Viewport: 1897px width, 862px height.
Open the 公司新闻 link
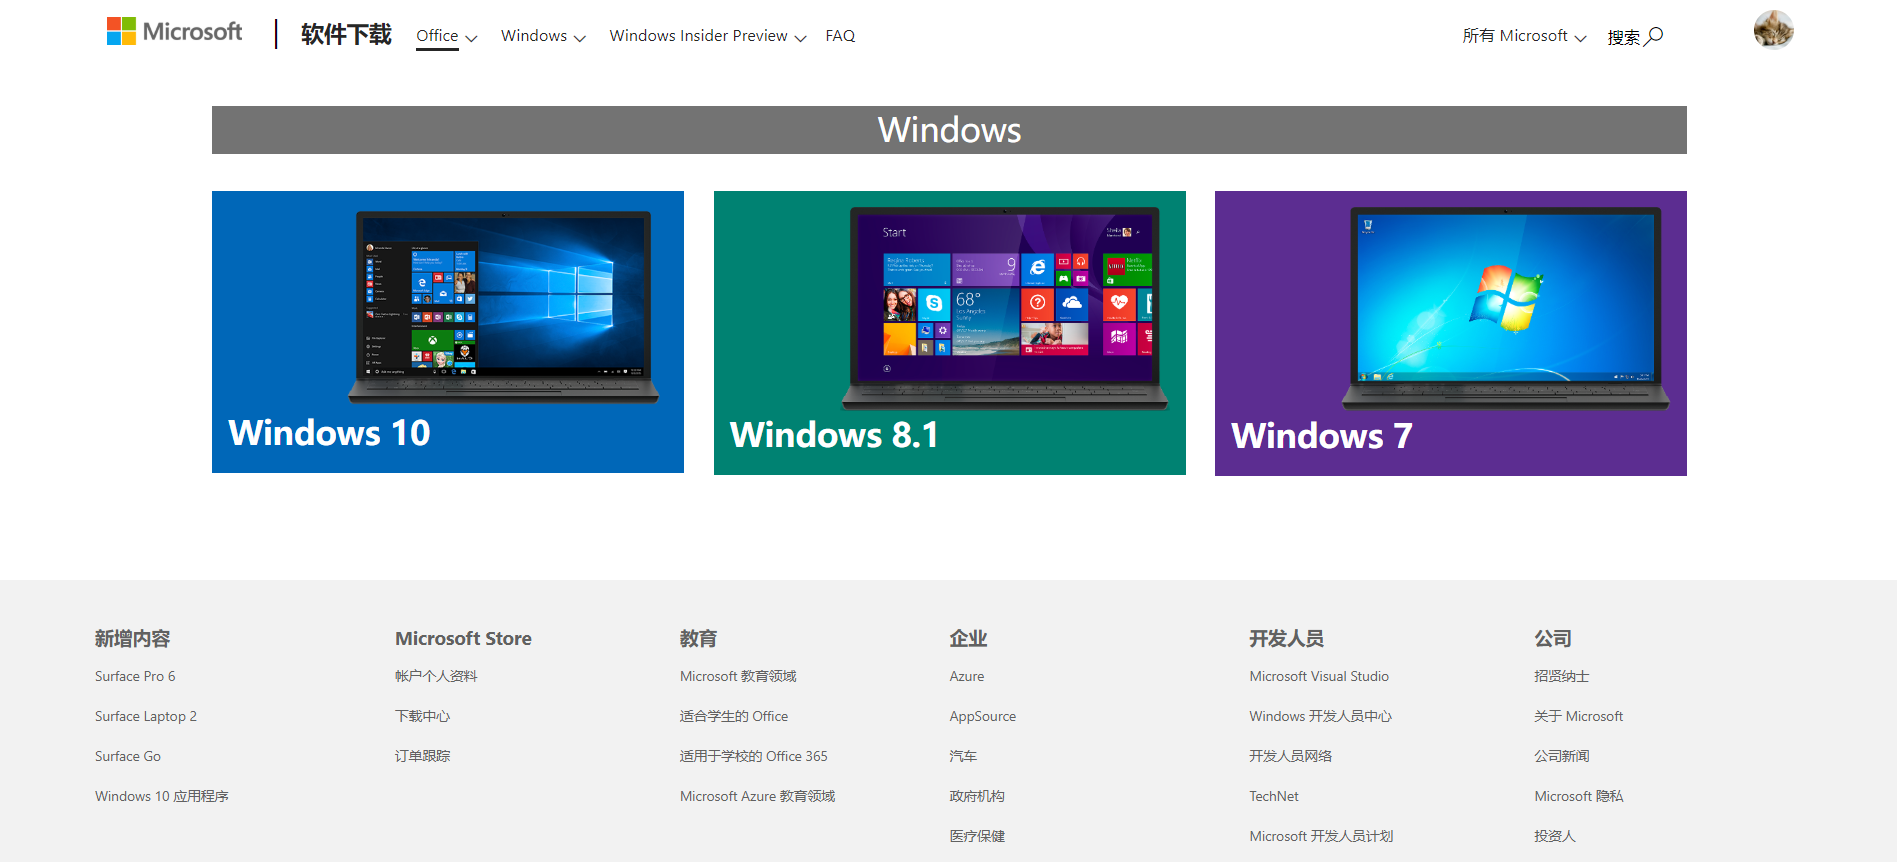[1562, 756]
